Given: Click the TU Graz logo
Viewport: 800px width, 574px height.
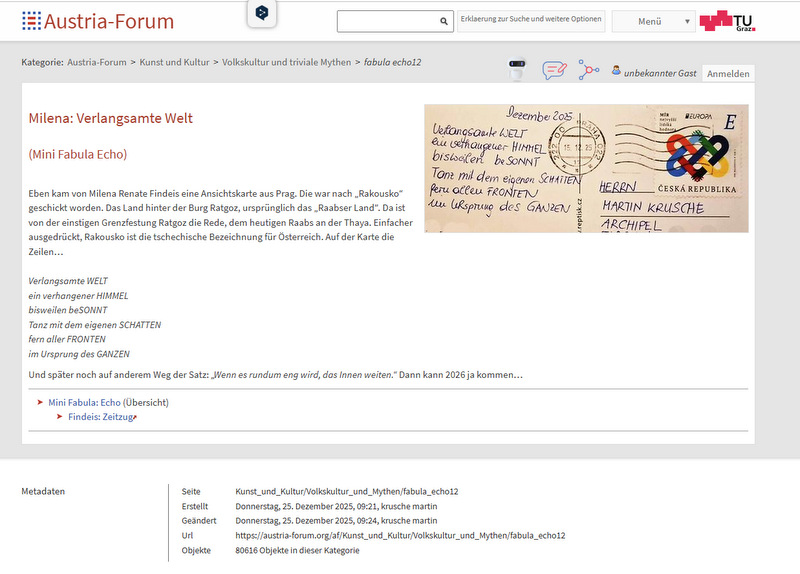Looking at the screenshot, I should click(x=727, y=21).
